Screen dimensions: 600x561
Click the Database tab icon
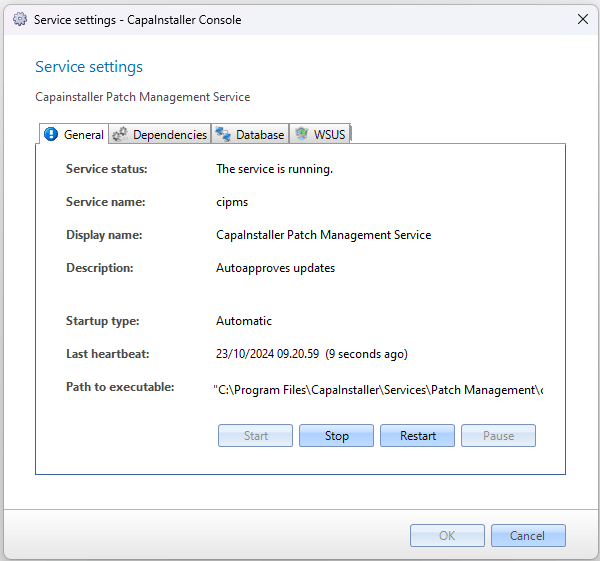point(223,134)
